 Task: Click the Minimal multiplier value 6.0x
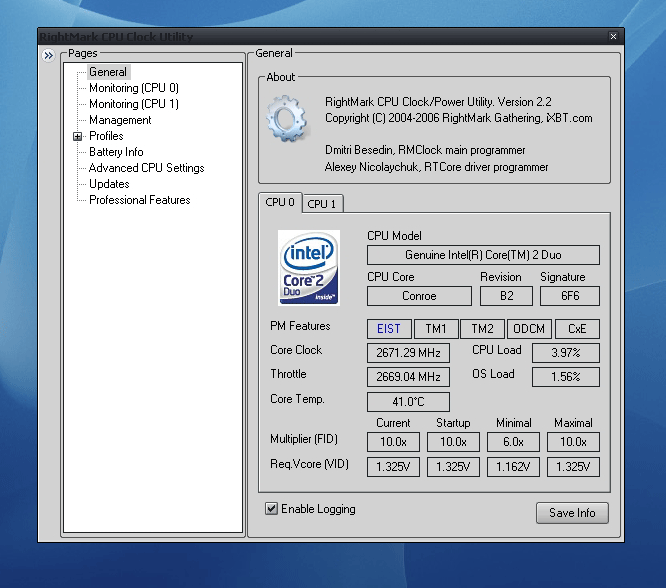513,442
